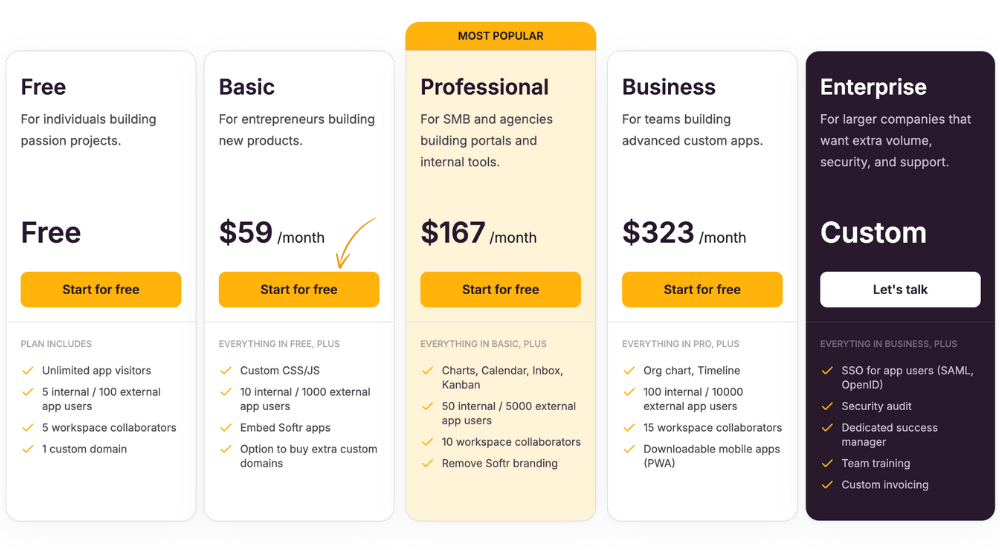Click Start for free under Basic plan

tap(299, 290)
